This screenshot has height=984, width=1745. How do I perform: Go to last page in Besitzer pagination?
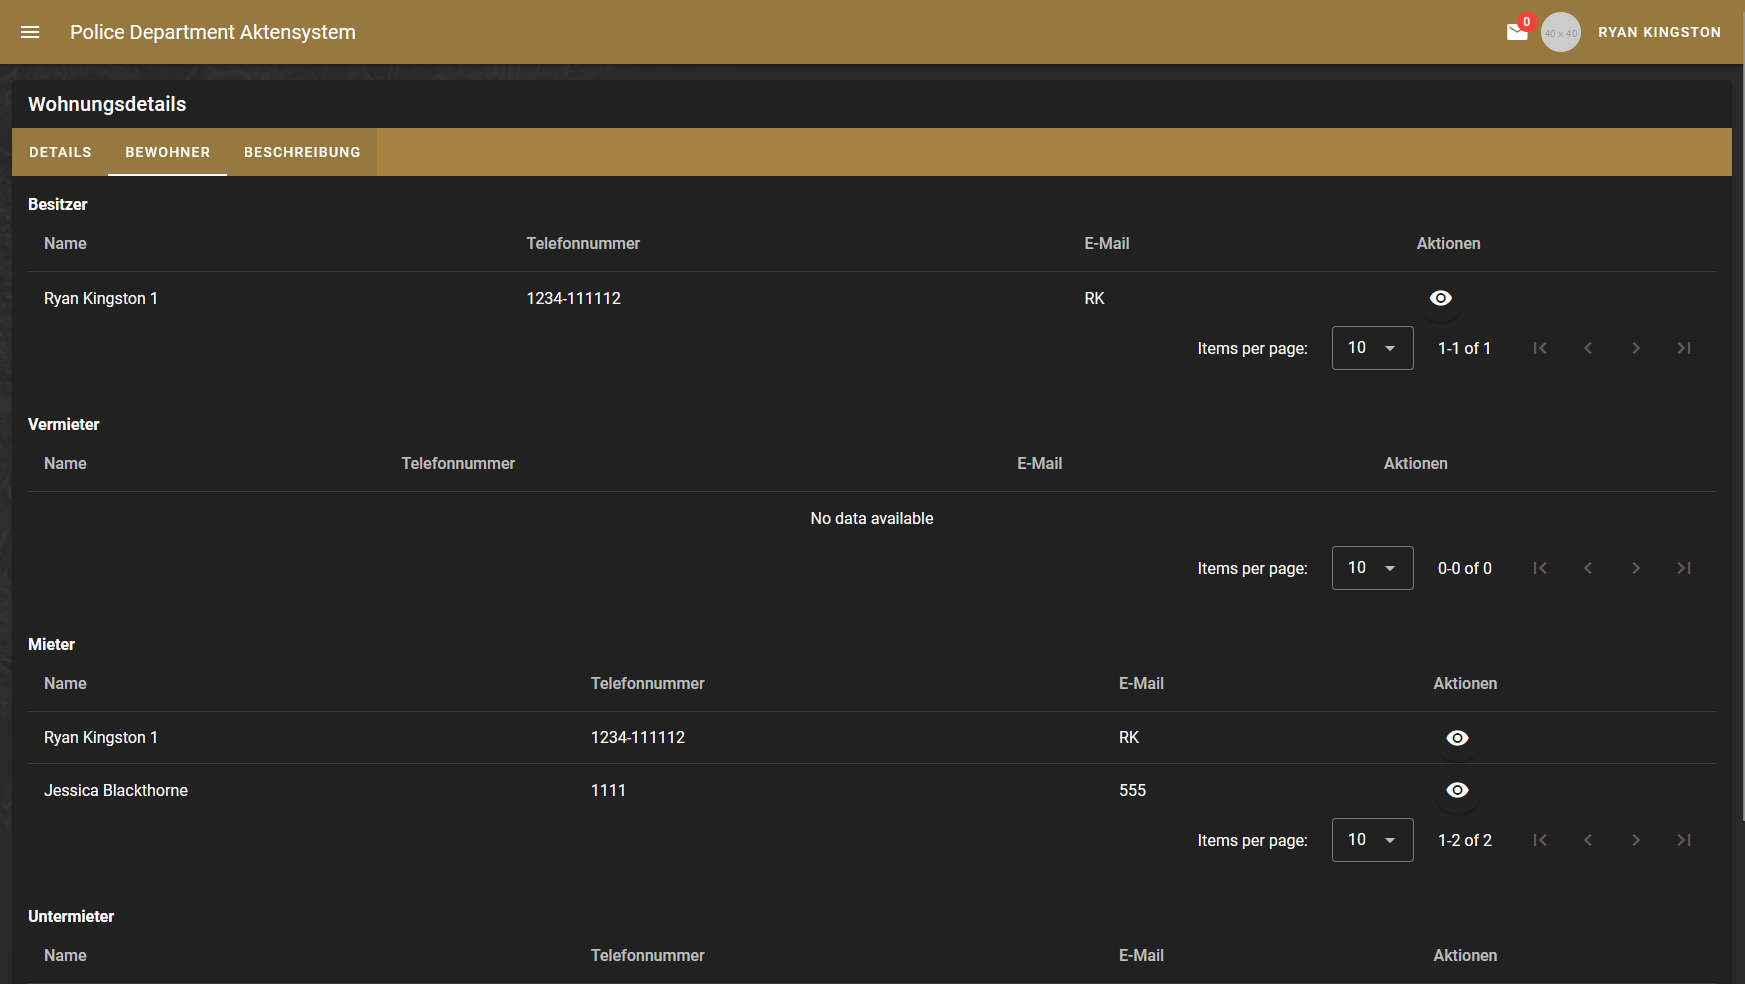pyautogui.click(x=1684, y=348)
